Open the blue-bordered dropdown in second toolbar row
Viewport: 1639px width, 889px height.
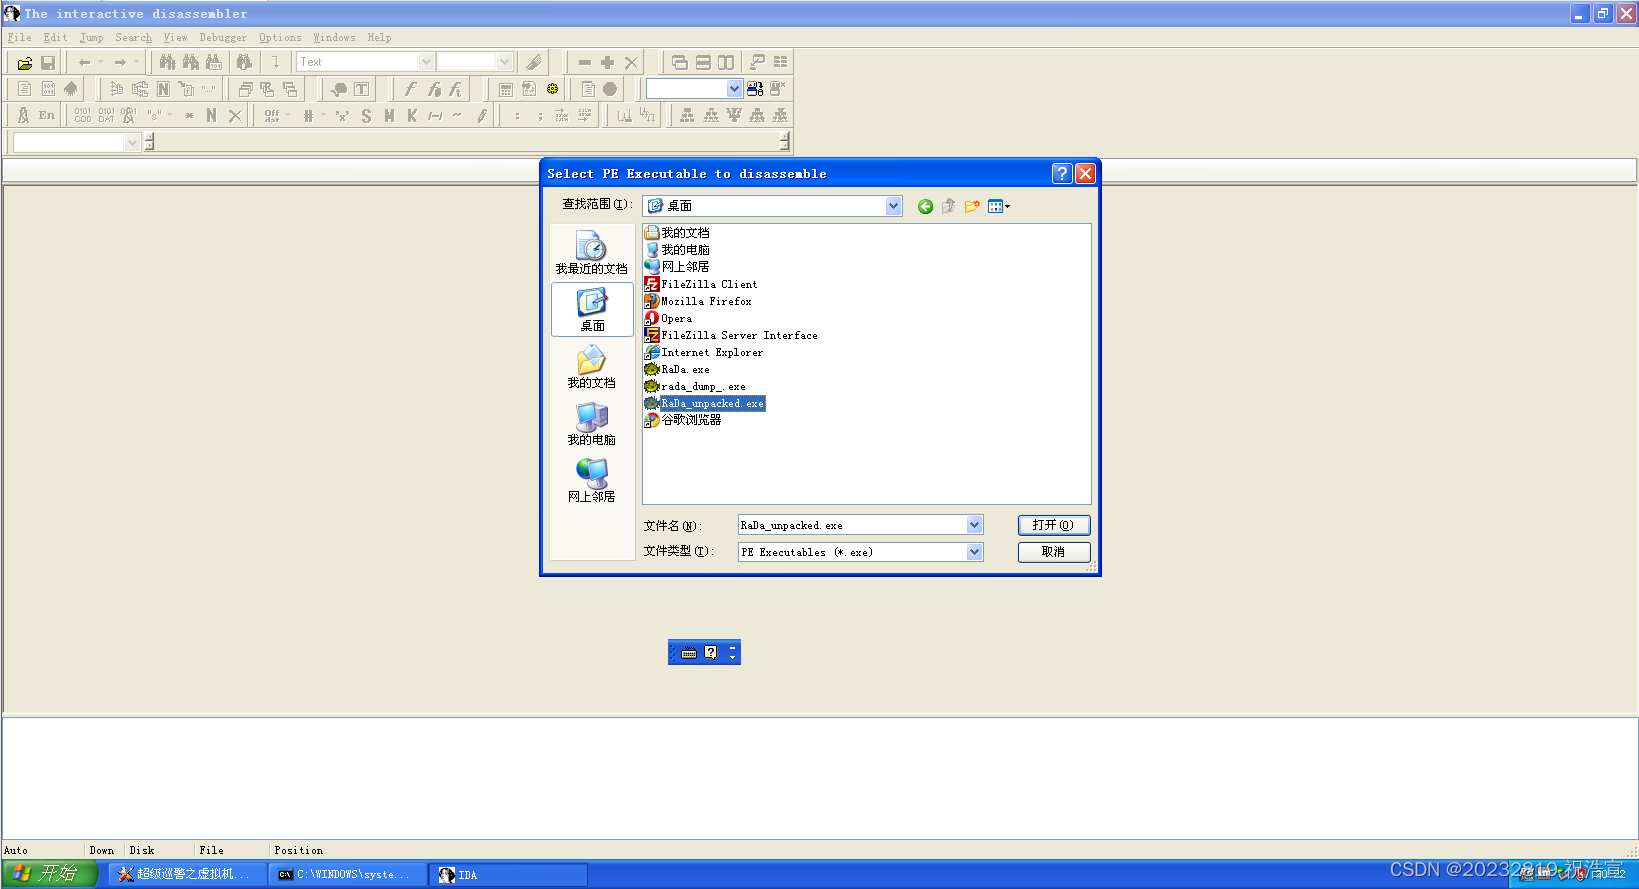click(734, 89)
